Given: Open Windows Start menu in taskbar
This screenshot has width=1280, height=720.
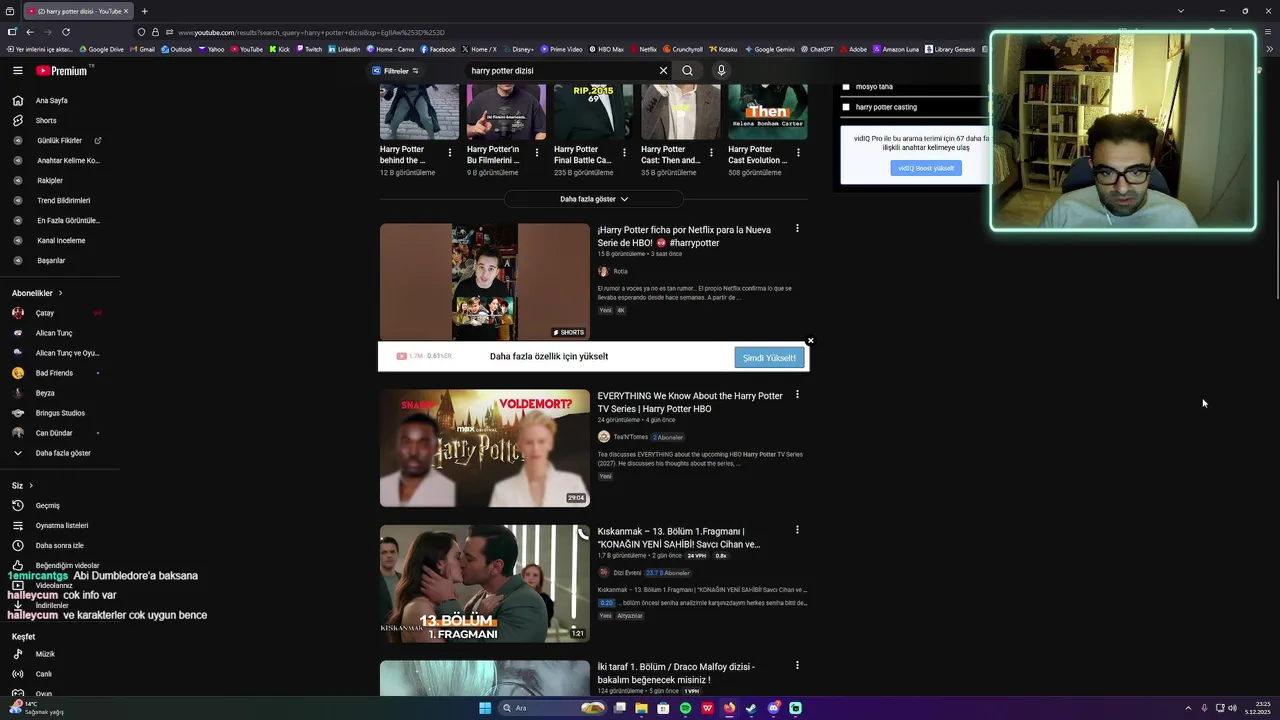Looking at the screenshot, I should (485, 708).
